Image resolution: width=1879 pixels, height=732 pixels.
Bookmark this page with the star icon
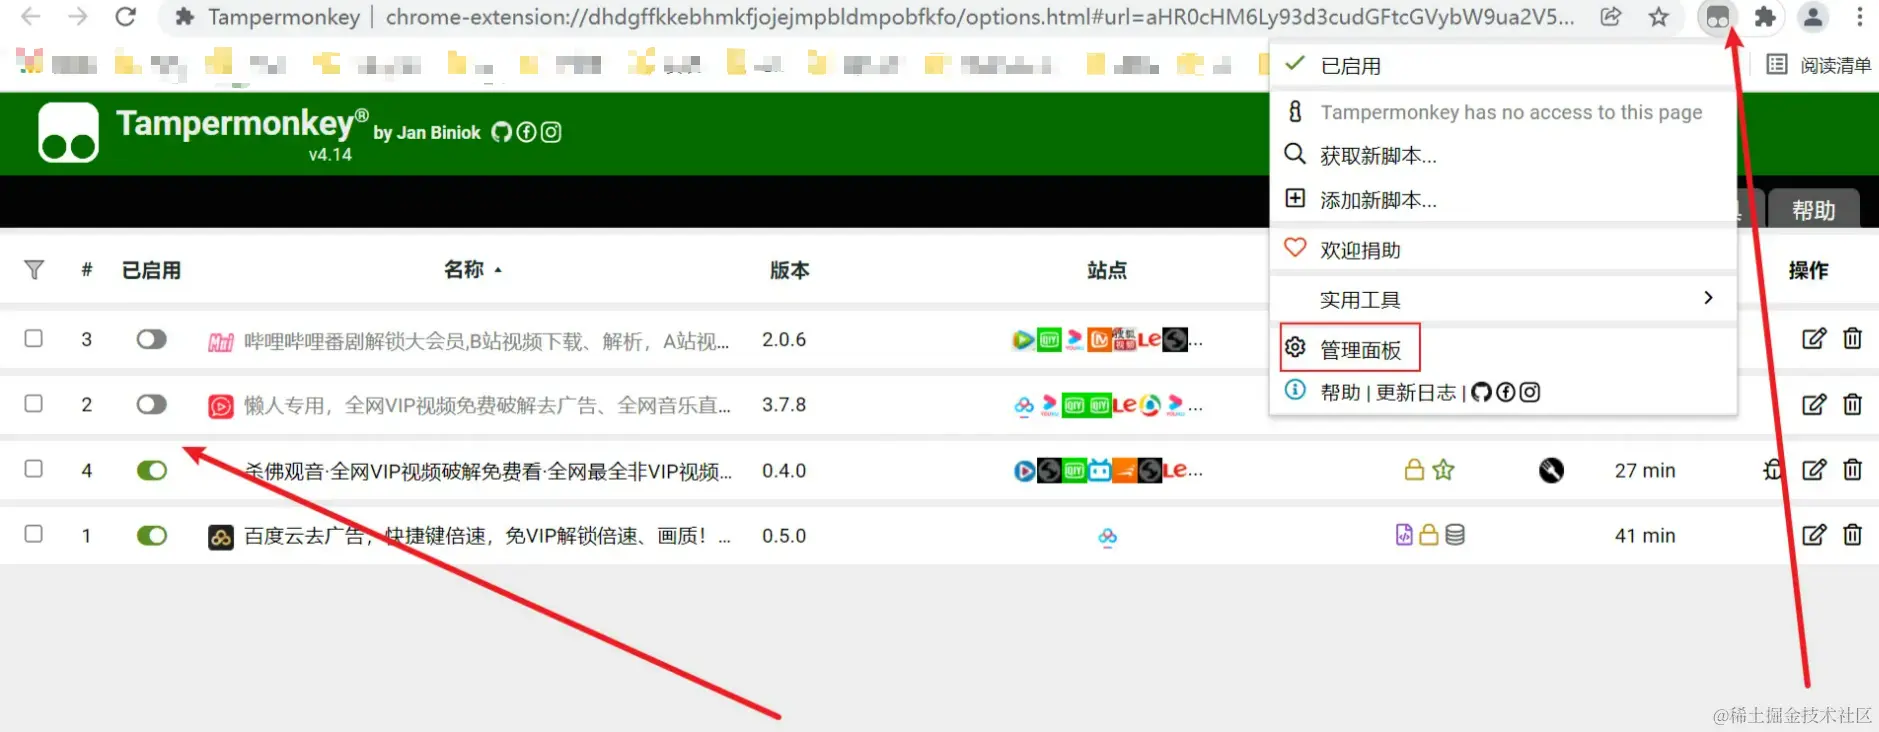1659,17
